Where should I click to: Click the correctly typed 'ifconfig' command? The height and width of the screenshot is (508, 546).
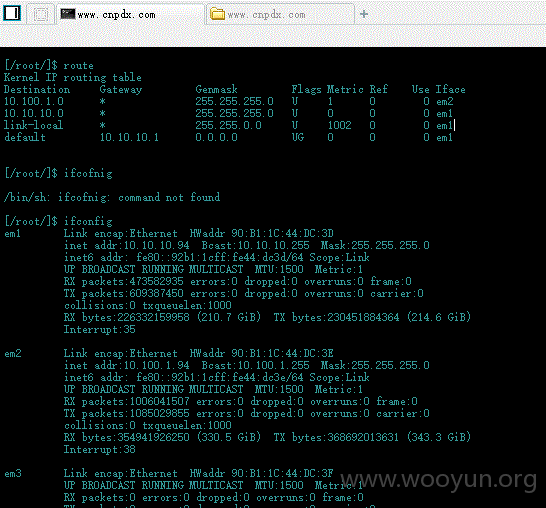(88, 221)
